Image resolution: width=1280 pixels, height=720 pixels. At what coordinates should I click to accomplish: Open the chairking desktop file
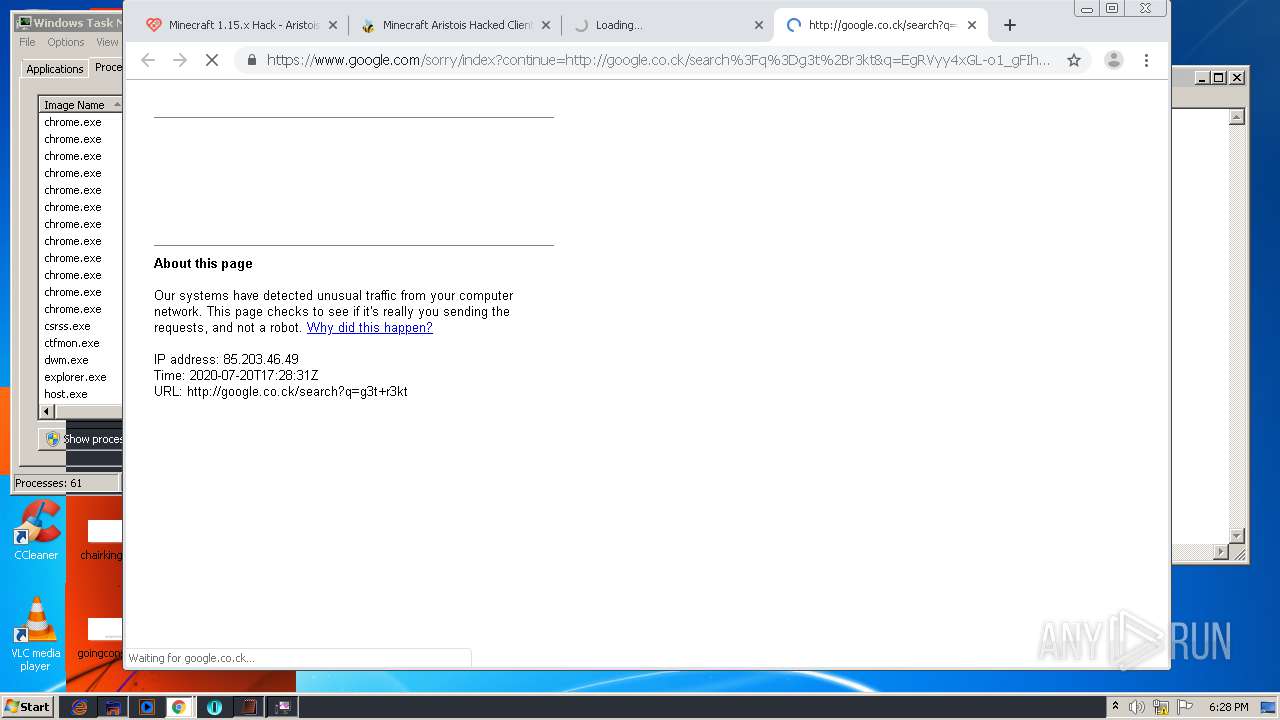tap(101, 540)
